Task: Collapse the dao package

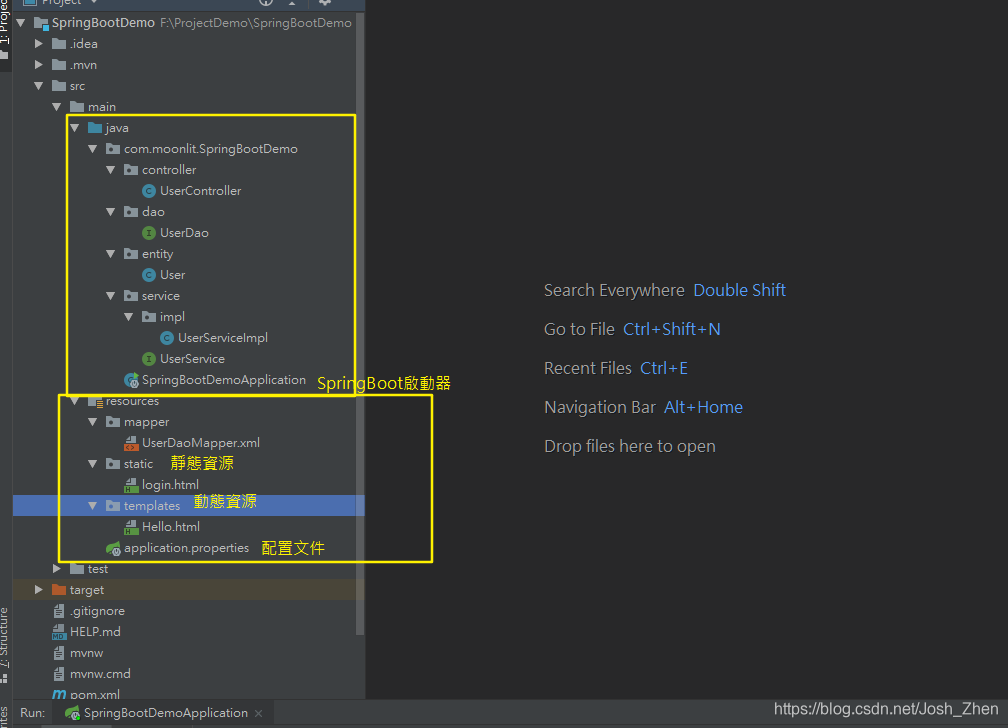Action: coord(111,212)
